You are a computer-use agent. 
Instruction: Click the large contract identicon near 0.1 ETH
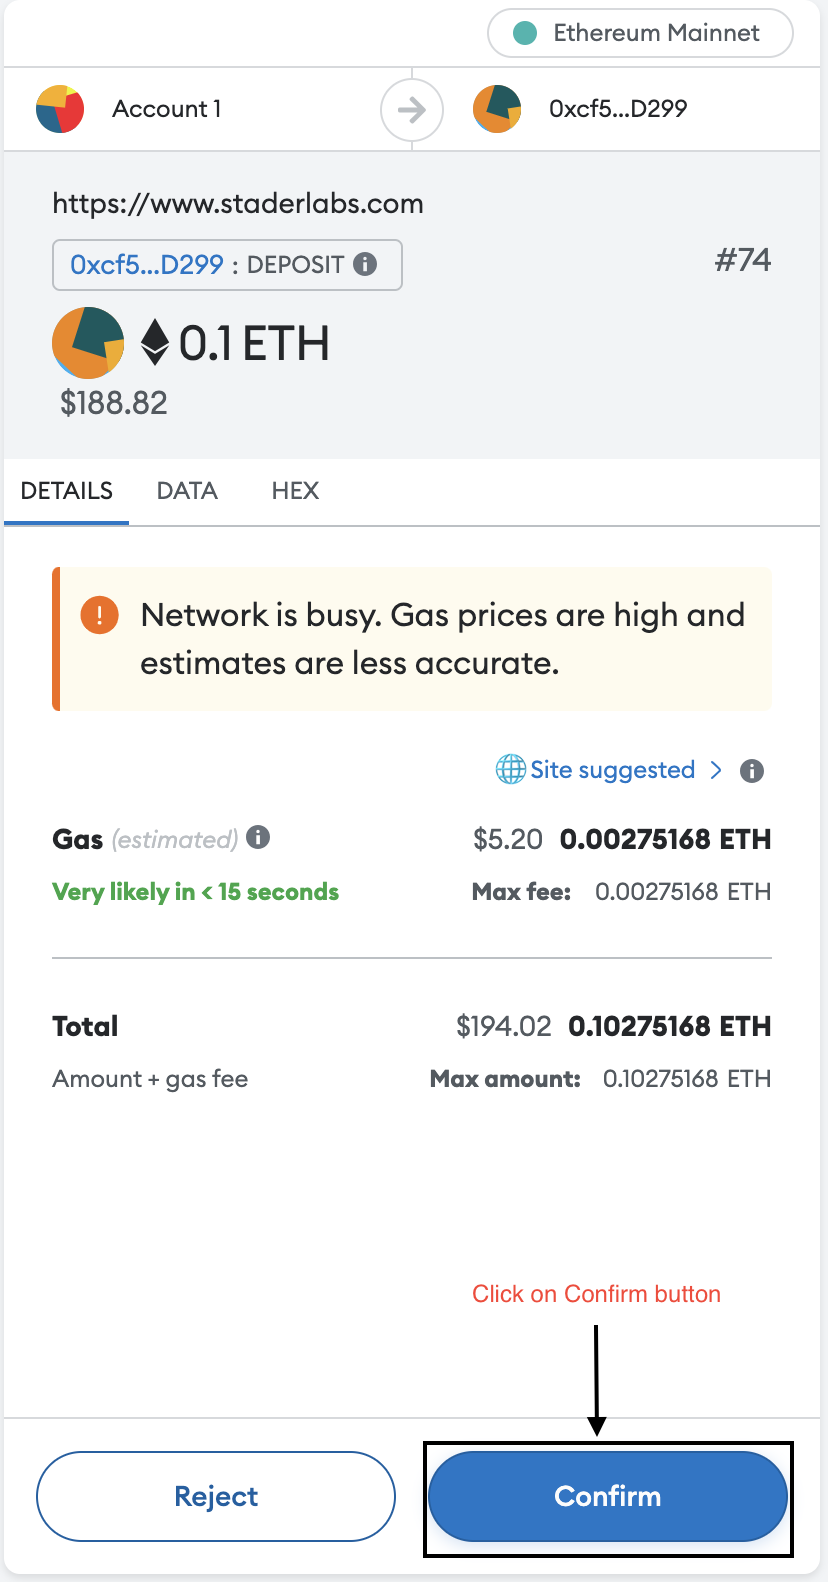click(x=88, y=343)
